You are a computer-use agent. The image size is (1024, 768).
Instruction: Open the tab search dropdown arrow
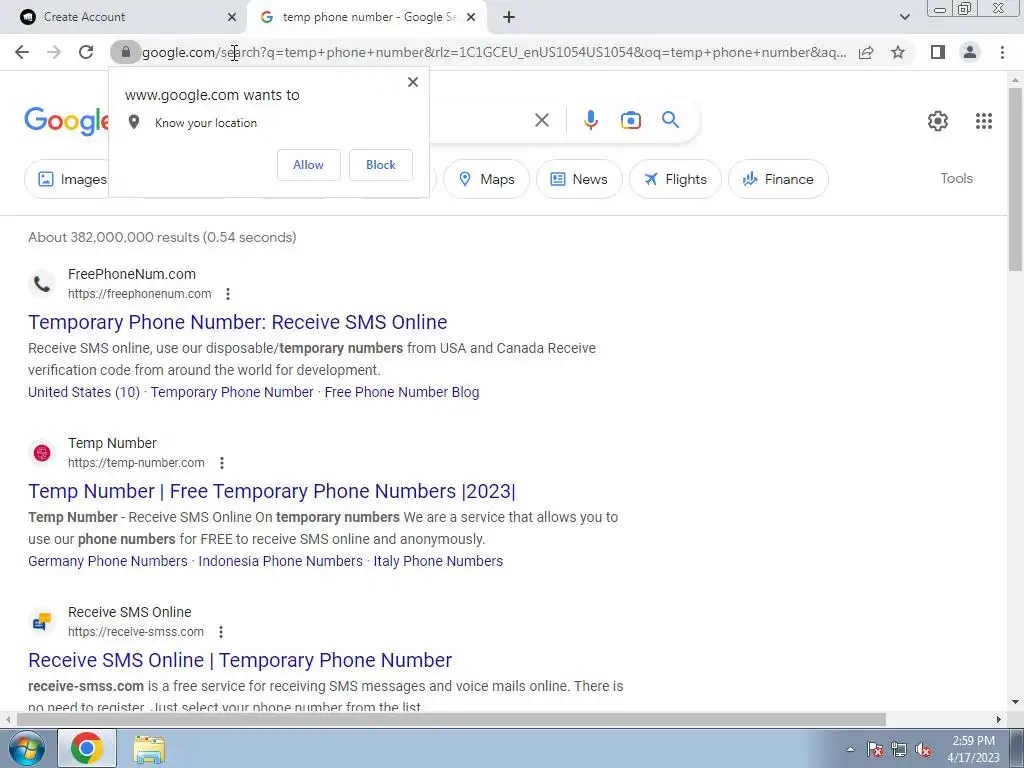click(x=904, y=18)
